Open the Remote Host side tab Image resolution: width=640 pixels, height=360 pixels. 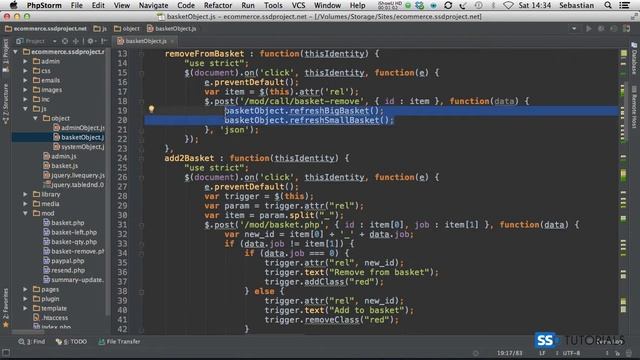click(x=634, y=107)
